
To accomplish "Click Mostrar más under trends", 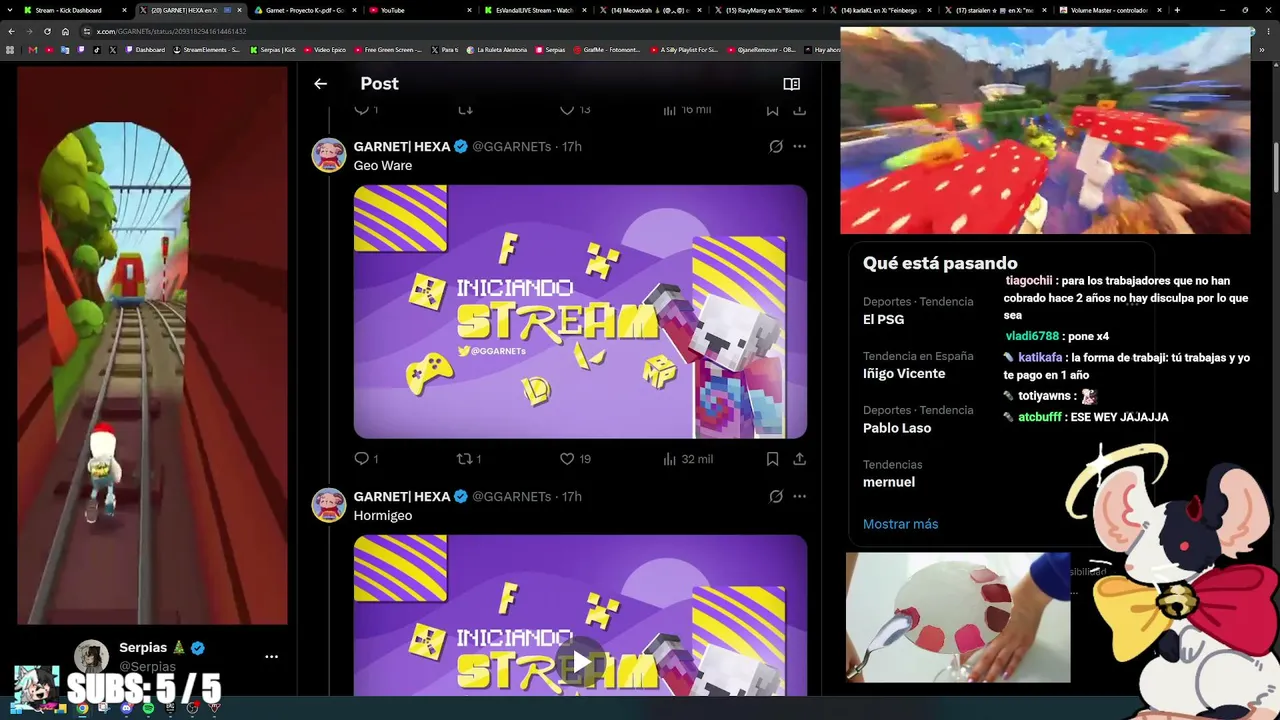I will click(900, 524).
